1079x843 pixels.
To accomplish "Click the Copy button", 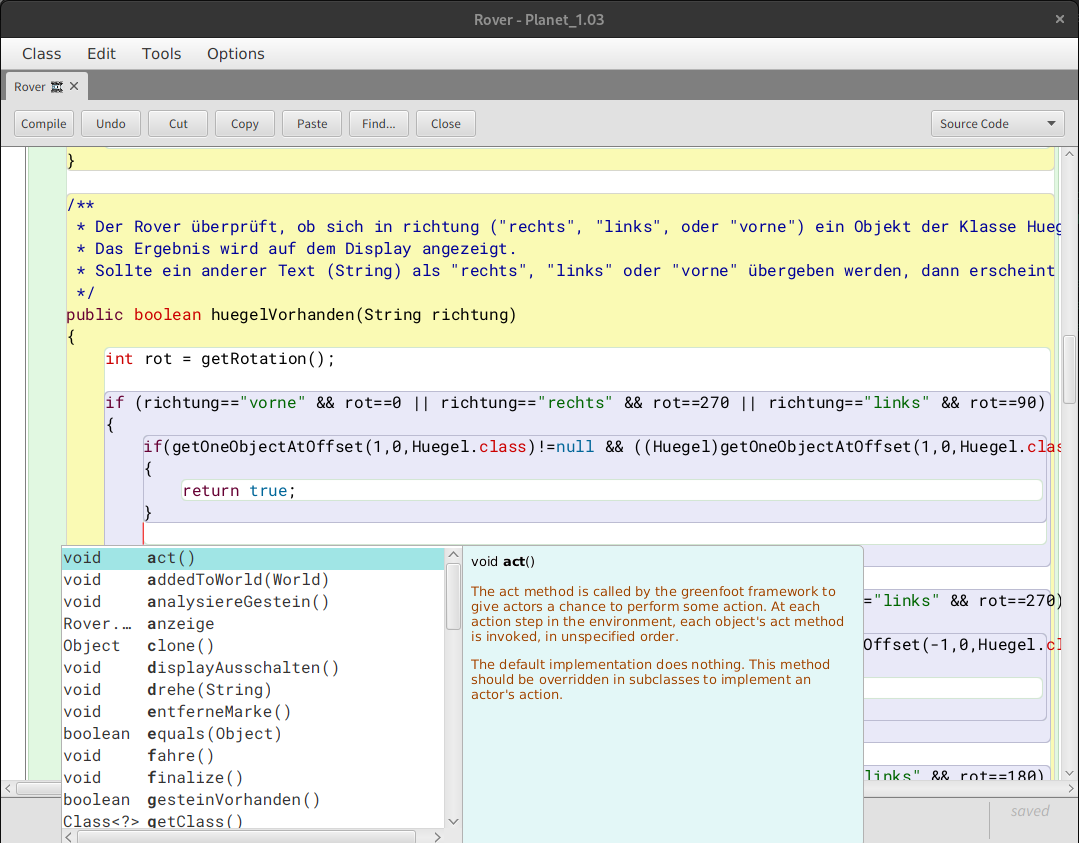I will (x=244, y=124).
